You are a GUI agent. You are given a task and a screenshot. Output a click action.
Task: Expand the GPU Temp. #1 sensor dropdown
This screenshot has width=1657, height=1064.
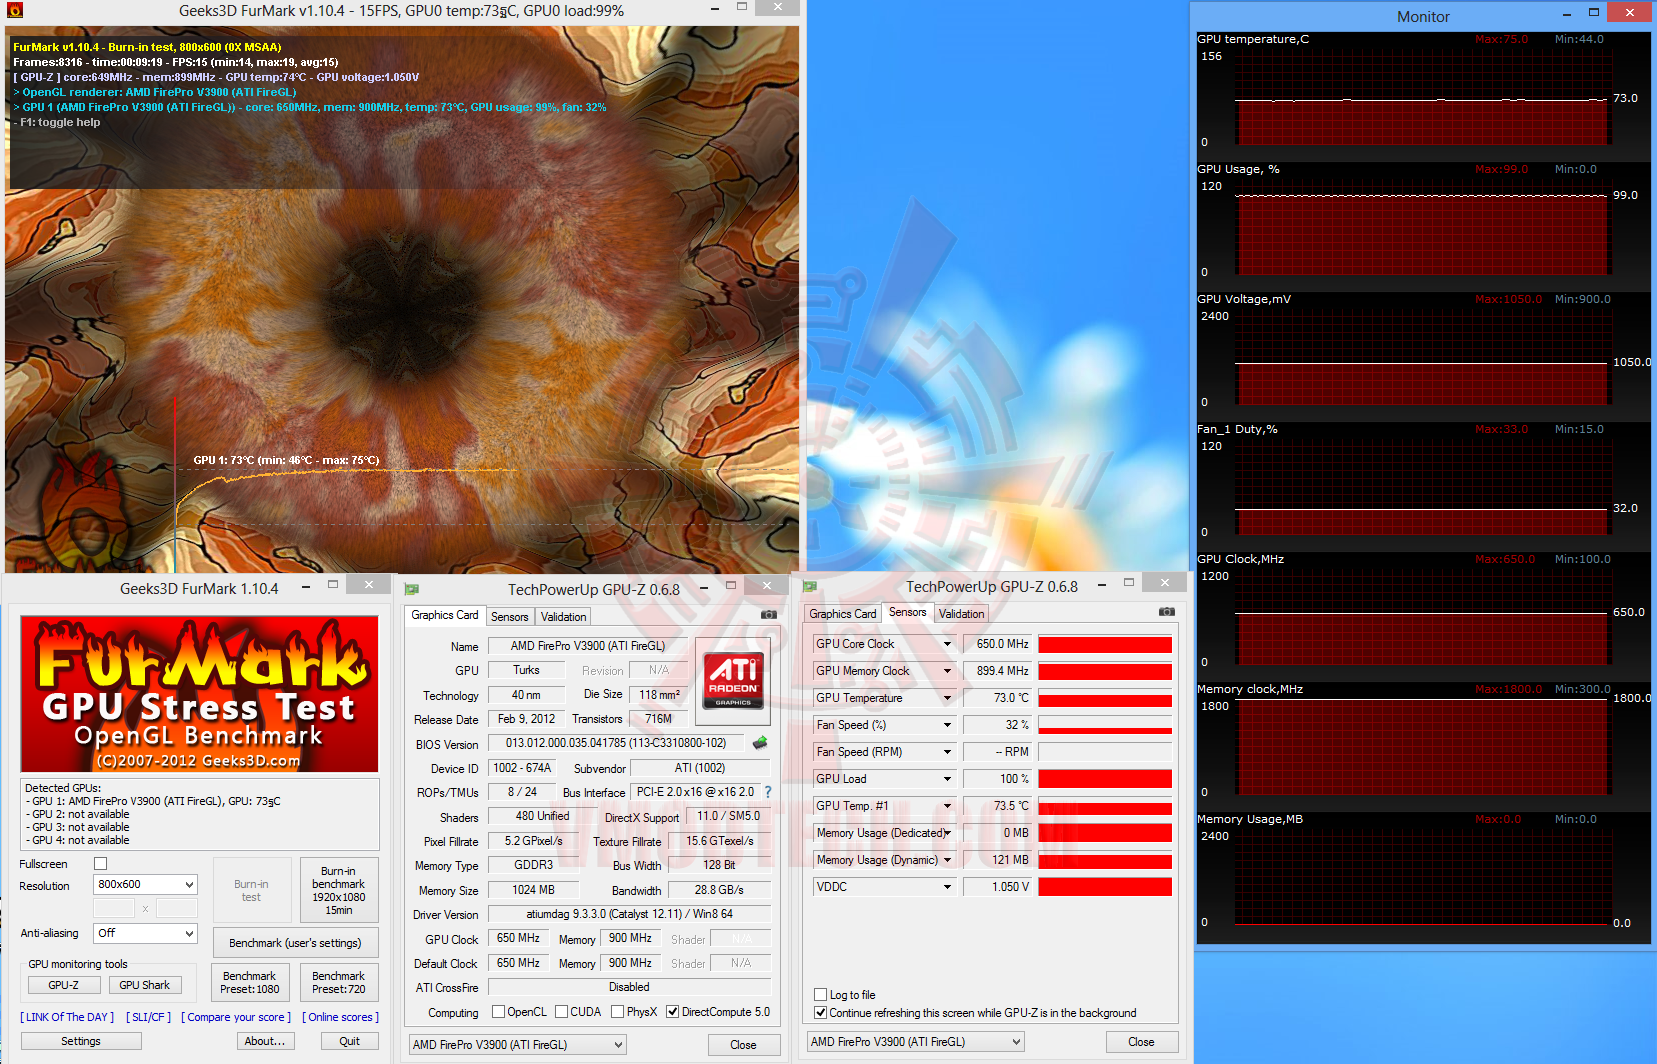[x=947, y=806]
